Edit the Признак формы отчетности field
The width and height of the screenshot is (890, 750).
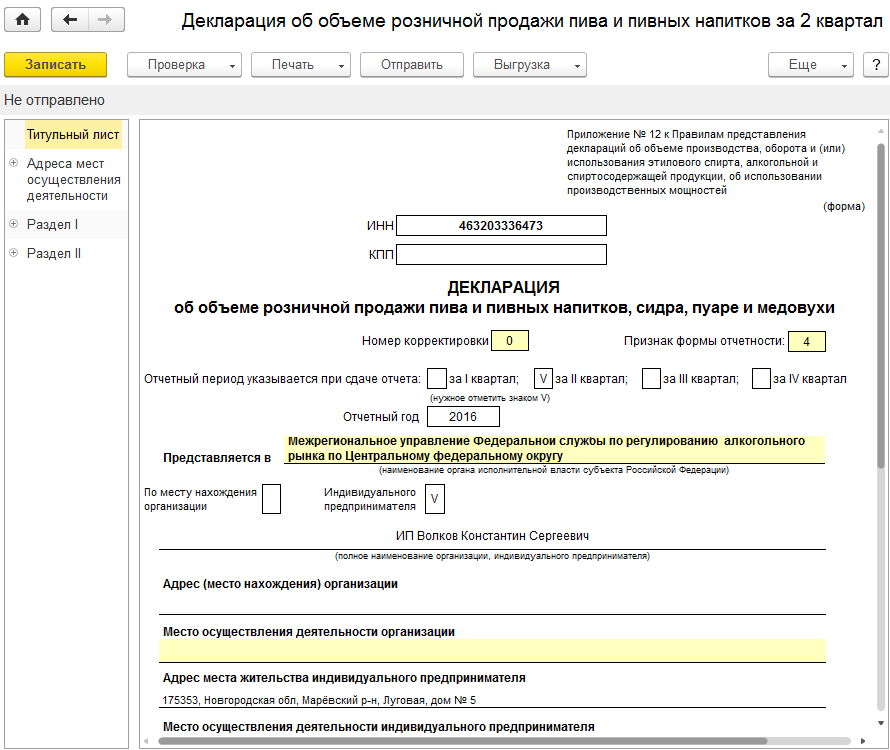(807, 341)
